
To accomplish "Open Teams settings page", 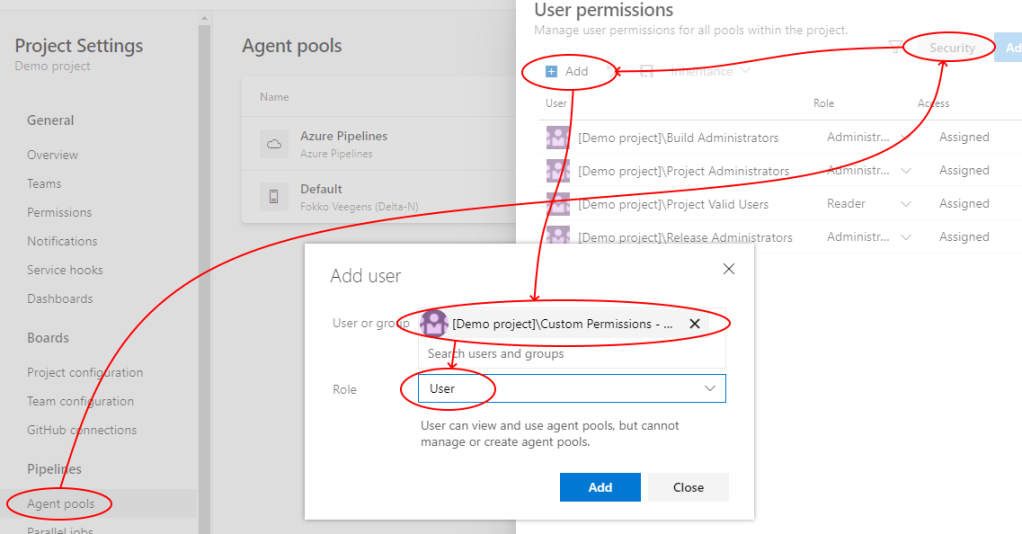I will 44,183.
